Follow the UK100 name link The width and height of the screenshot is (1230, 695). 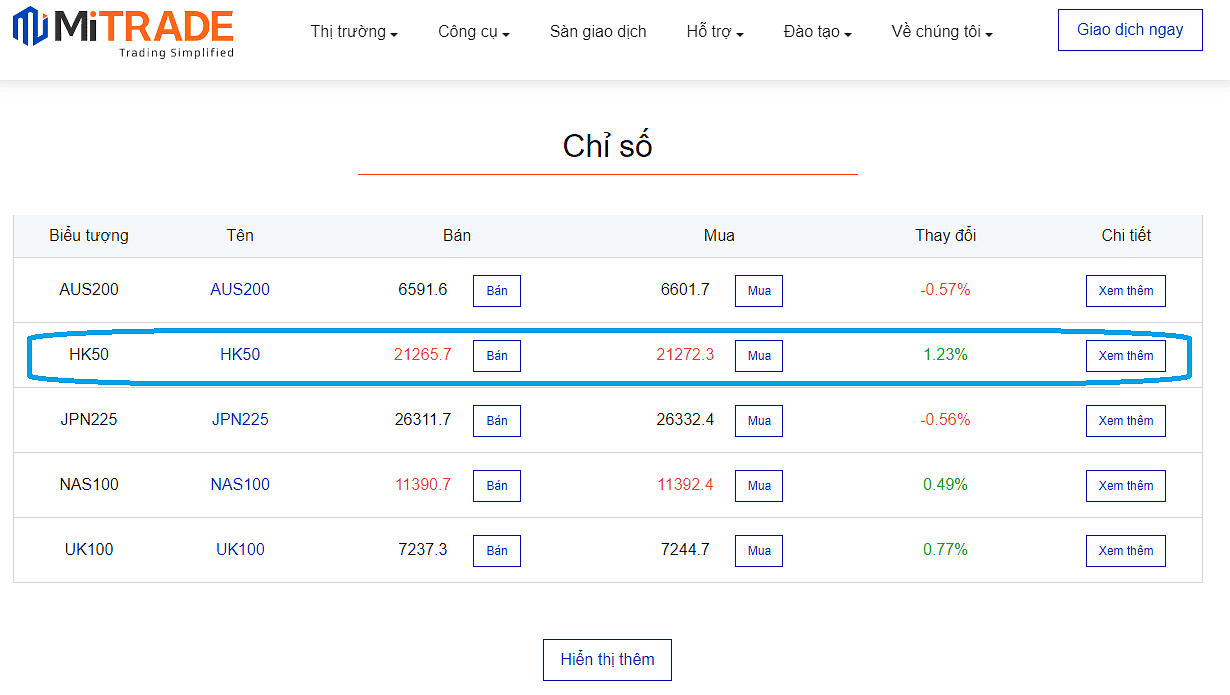click(x=240, y=550)
